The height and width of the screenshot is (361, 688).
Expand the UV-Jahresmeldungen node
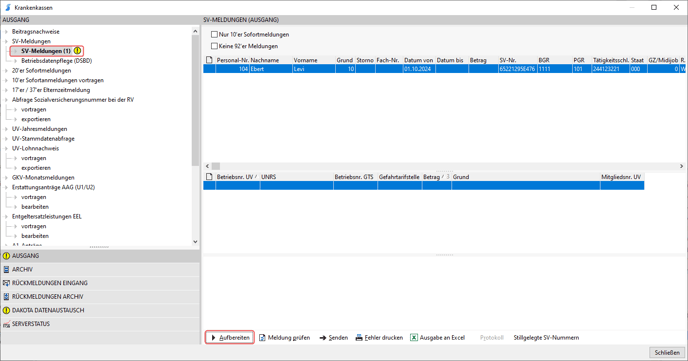pyautogui.click(x=6, y=129)
